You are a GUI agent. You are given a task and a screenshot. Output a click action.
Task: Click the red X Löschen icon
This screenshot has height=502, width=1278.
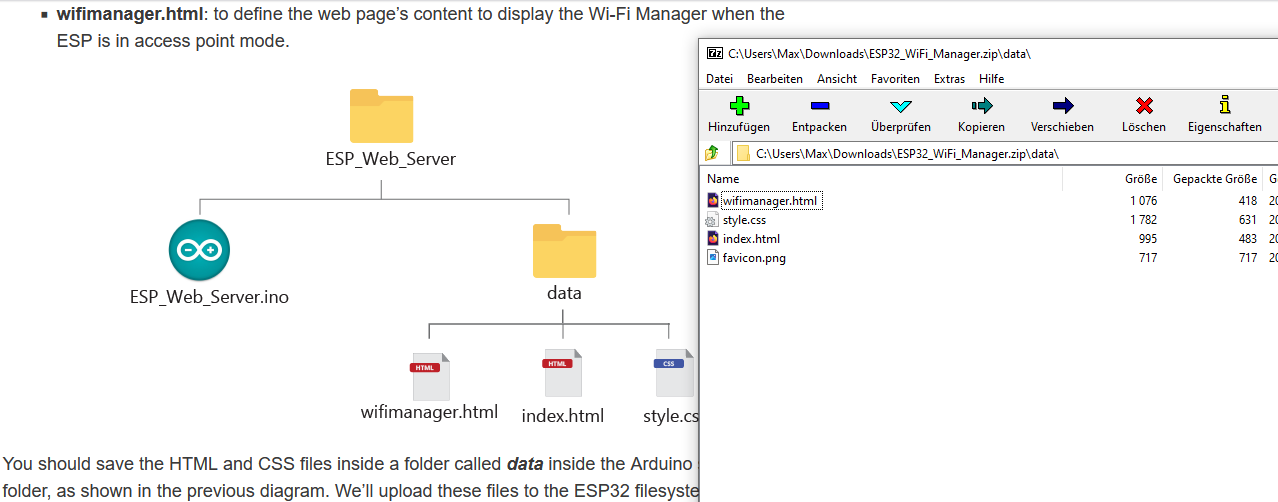1144,106
